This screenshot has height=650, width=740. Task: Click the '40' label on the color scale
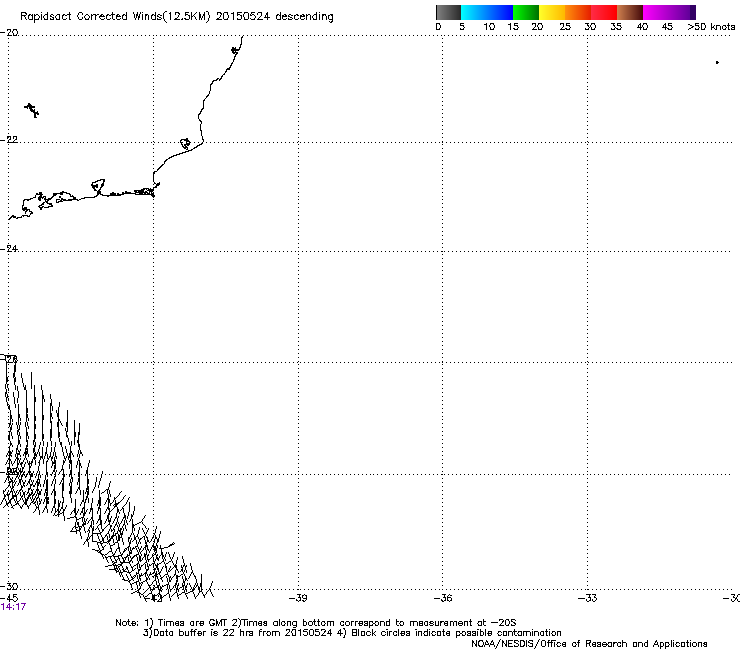pyautogui.click(x=642, y=27)
